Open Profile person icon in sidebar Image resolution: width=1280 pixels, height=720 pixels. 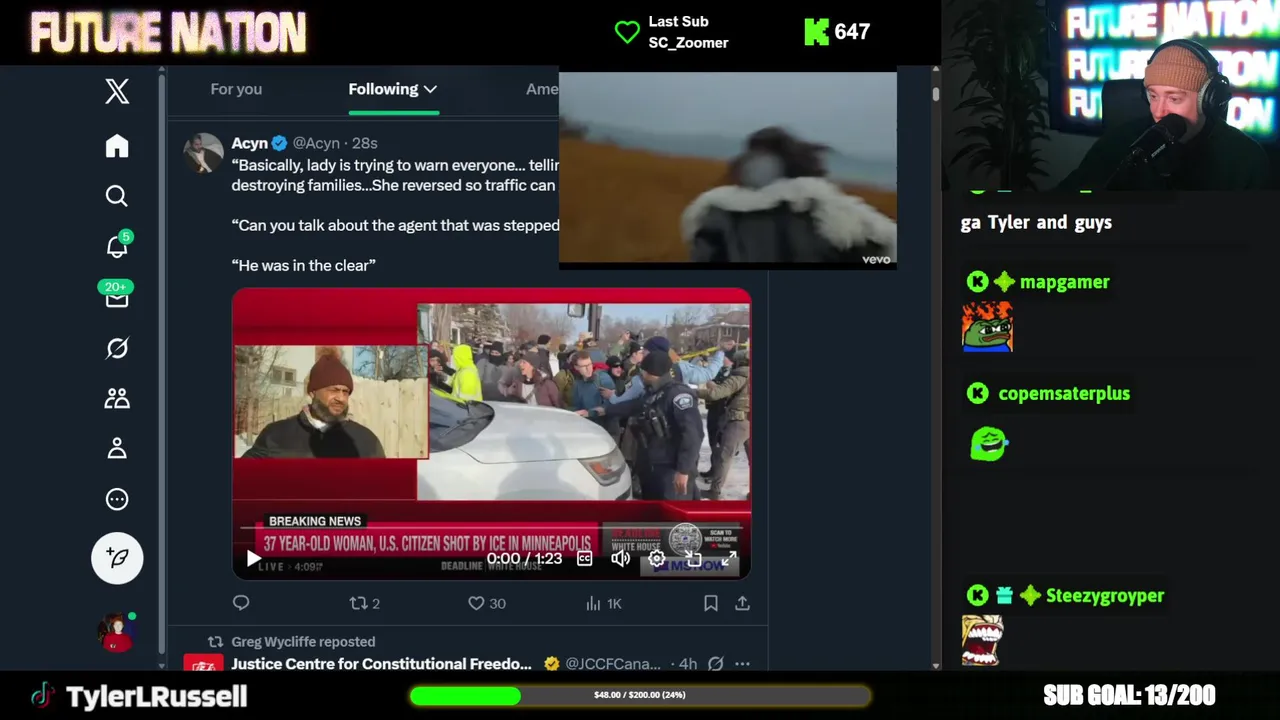tap(117, 448)
